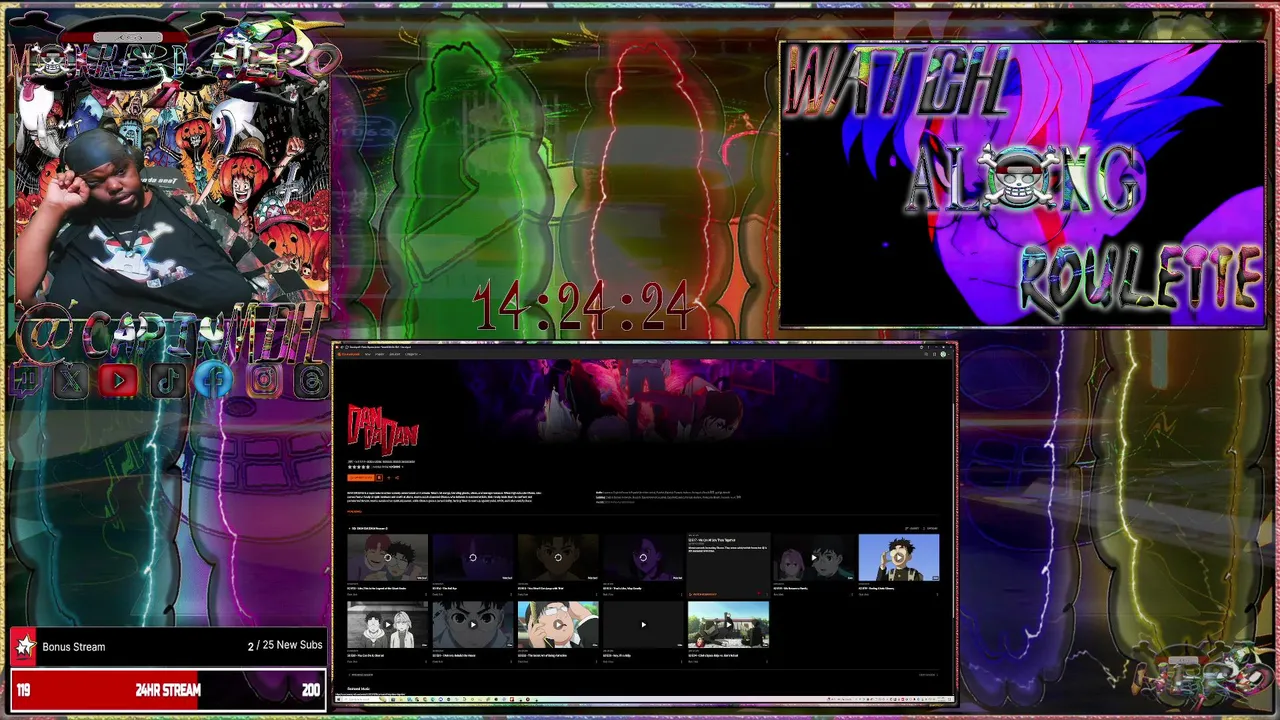Open the episode 15 thumbnail
The height and width of the screenshot is (720, 1280).
tap(558, 557)
